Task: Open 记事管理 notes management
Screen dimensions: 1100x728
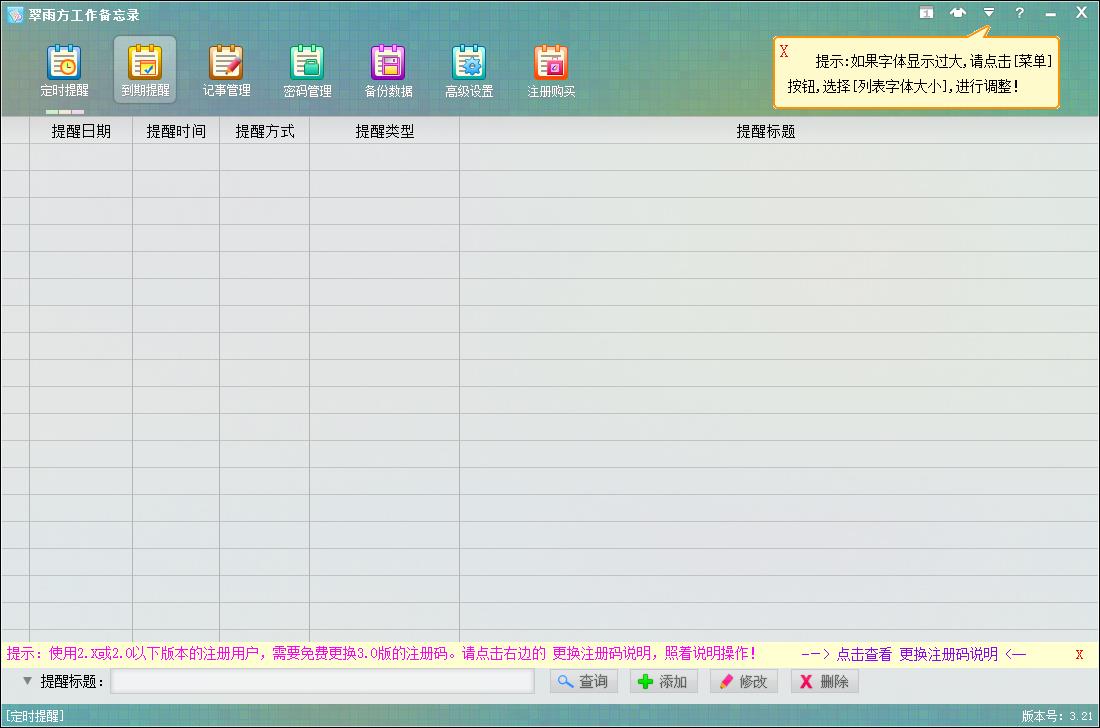Action: 226,68
